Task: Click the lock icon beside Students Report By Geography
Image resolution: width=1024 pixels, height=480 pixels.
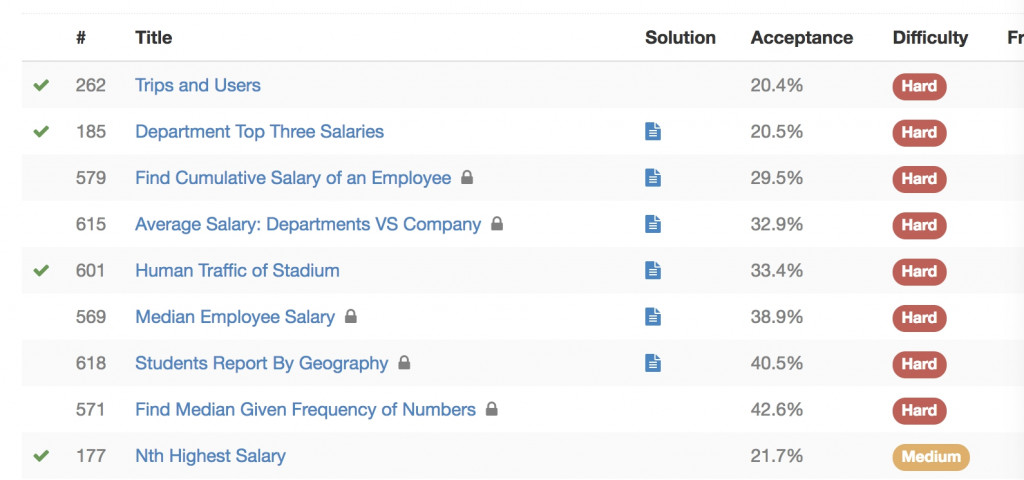Action: [x=404, y=364]
